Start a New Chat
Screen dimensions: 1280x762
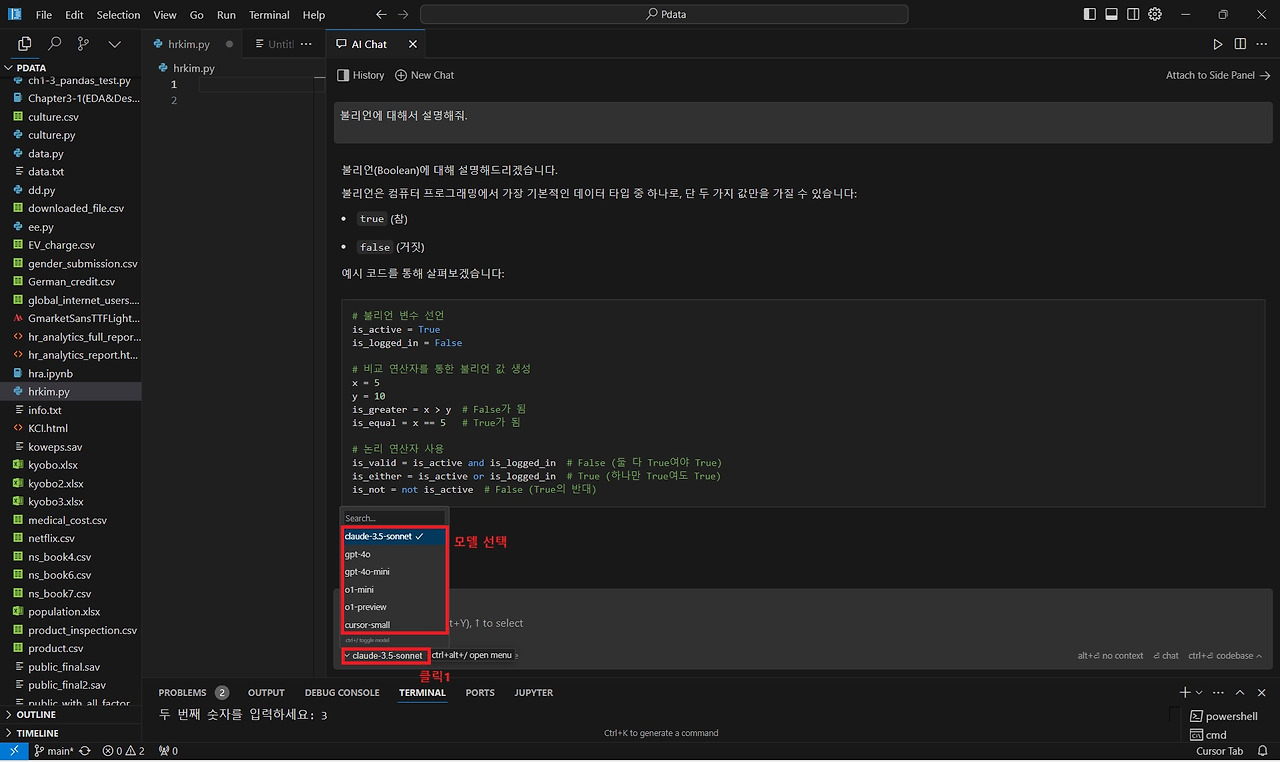[x=425, y=75]
